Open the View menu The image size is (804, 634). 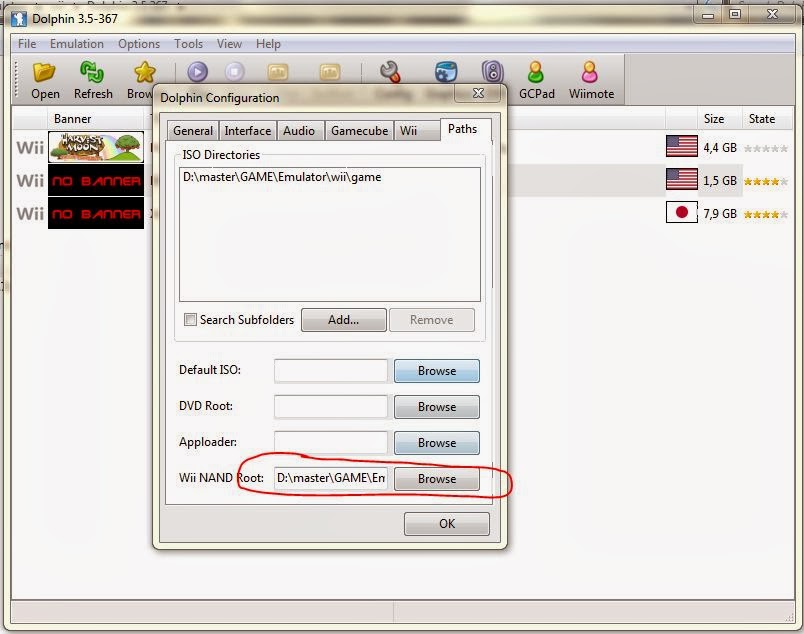pos(229,44)
